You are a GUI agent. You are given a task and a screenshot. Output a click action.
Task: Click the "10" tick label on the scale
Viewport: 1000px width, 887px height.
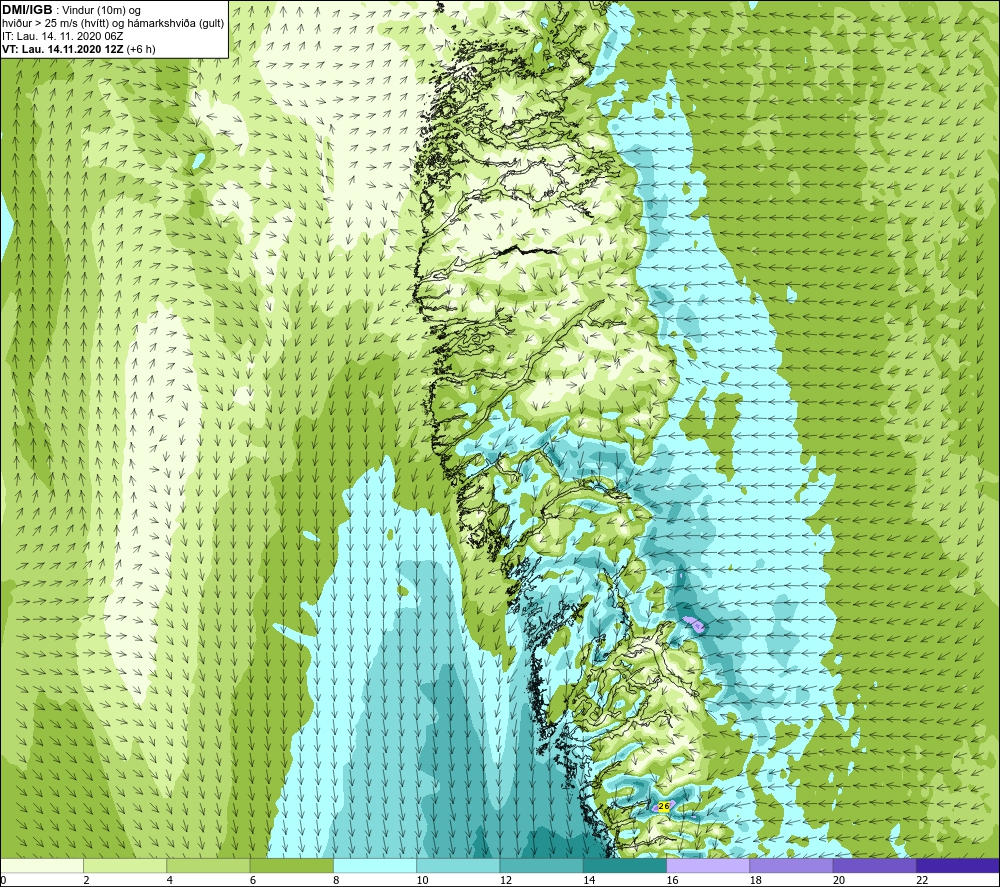[x=423, y=880]
